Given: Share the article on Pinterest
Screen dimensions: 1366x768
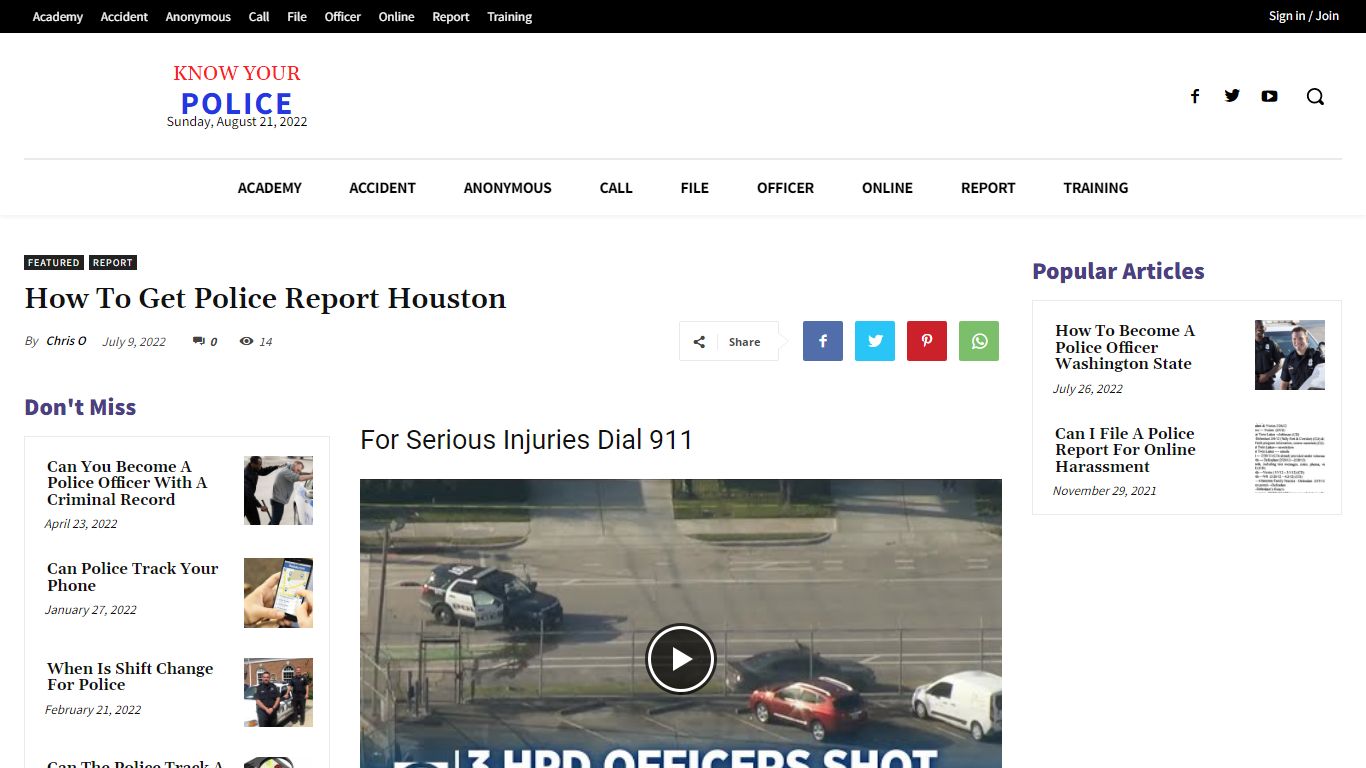Looking at the screenshot, I should pyautogui.click(x=927, y=341).
